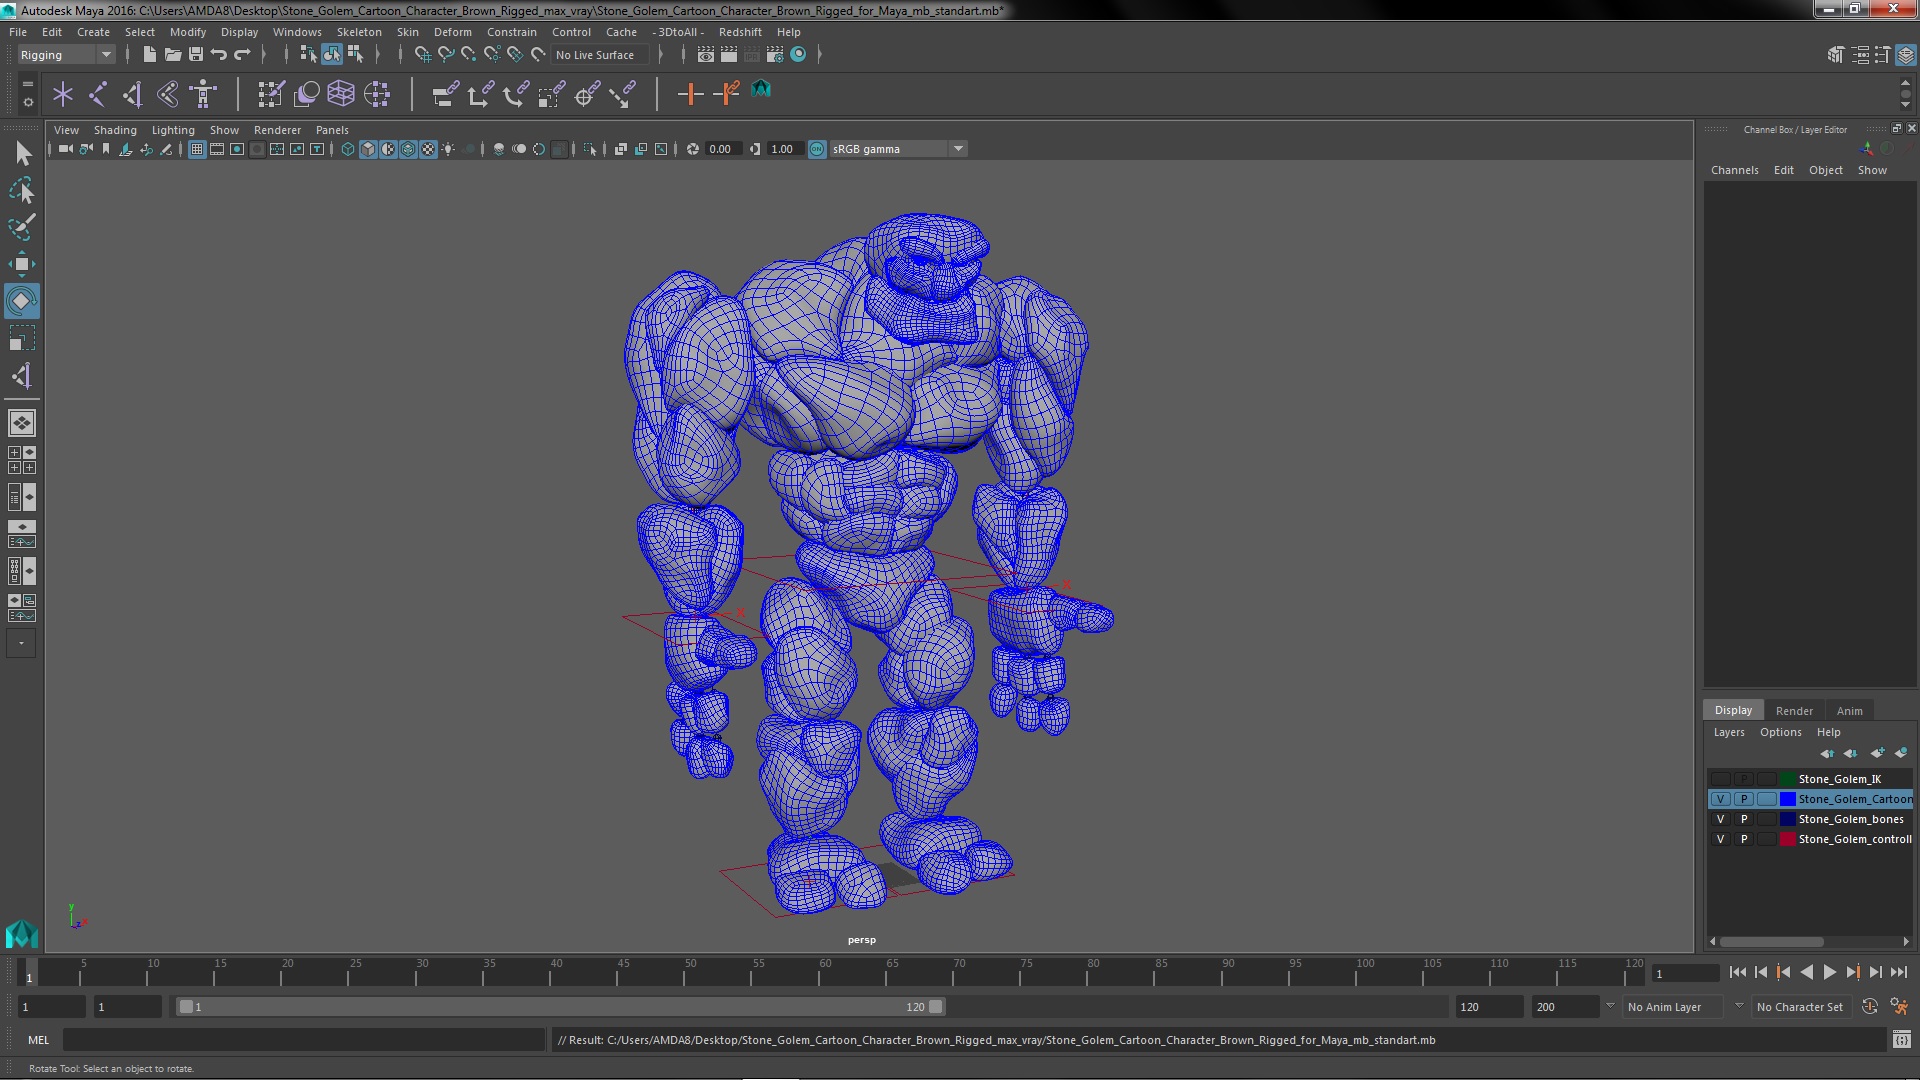Click the red color swatch of Stone_Golem_controll
1920x1080 pixels.
(1787, 839)
